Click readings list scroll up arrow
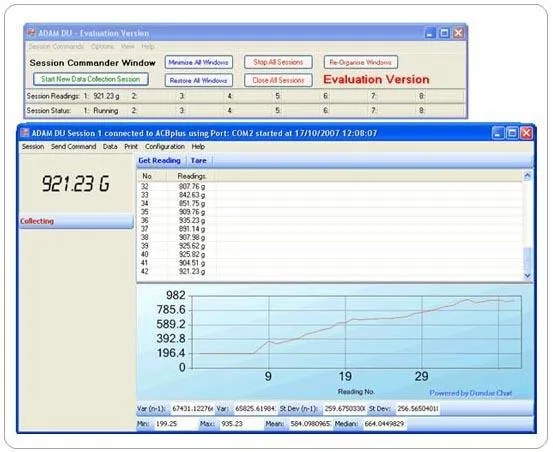The height and width of the screenshot is (452, 553). [x=527, y=176]
